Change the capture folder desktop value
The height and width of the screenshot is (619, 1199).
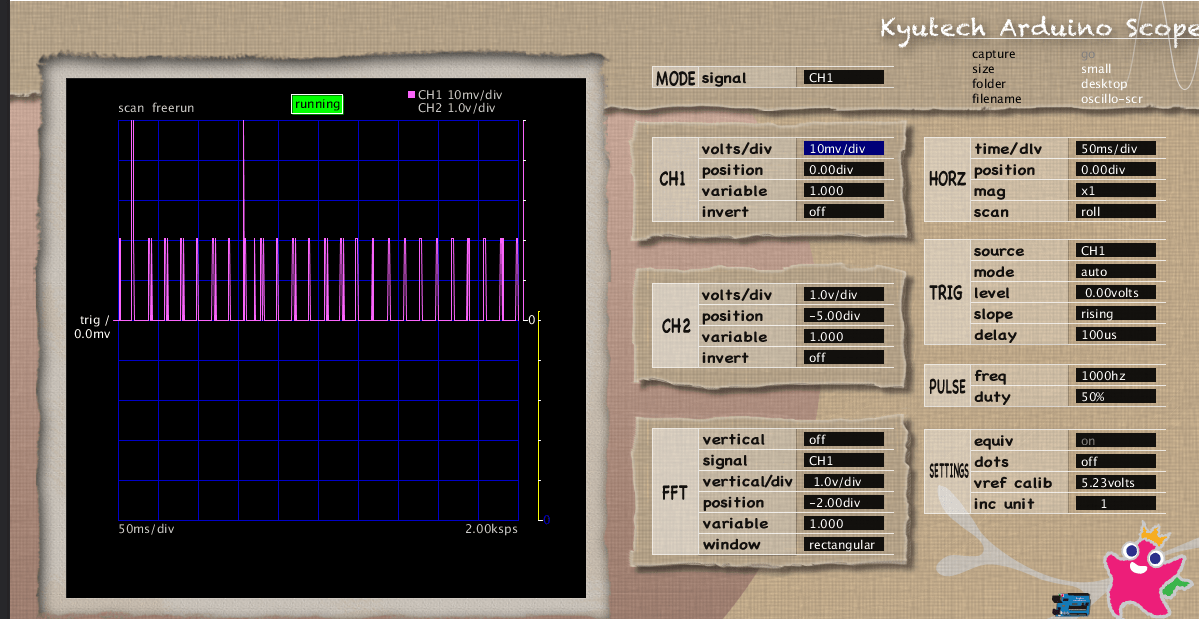(x=1103, y=84)
